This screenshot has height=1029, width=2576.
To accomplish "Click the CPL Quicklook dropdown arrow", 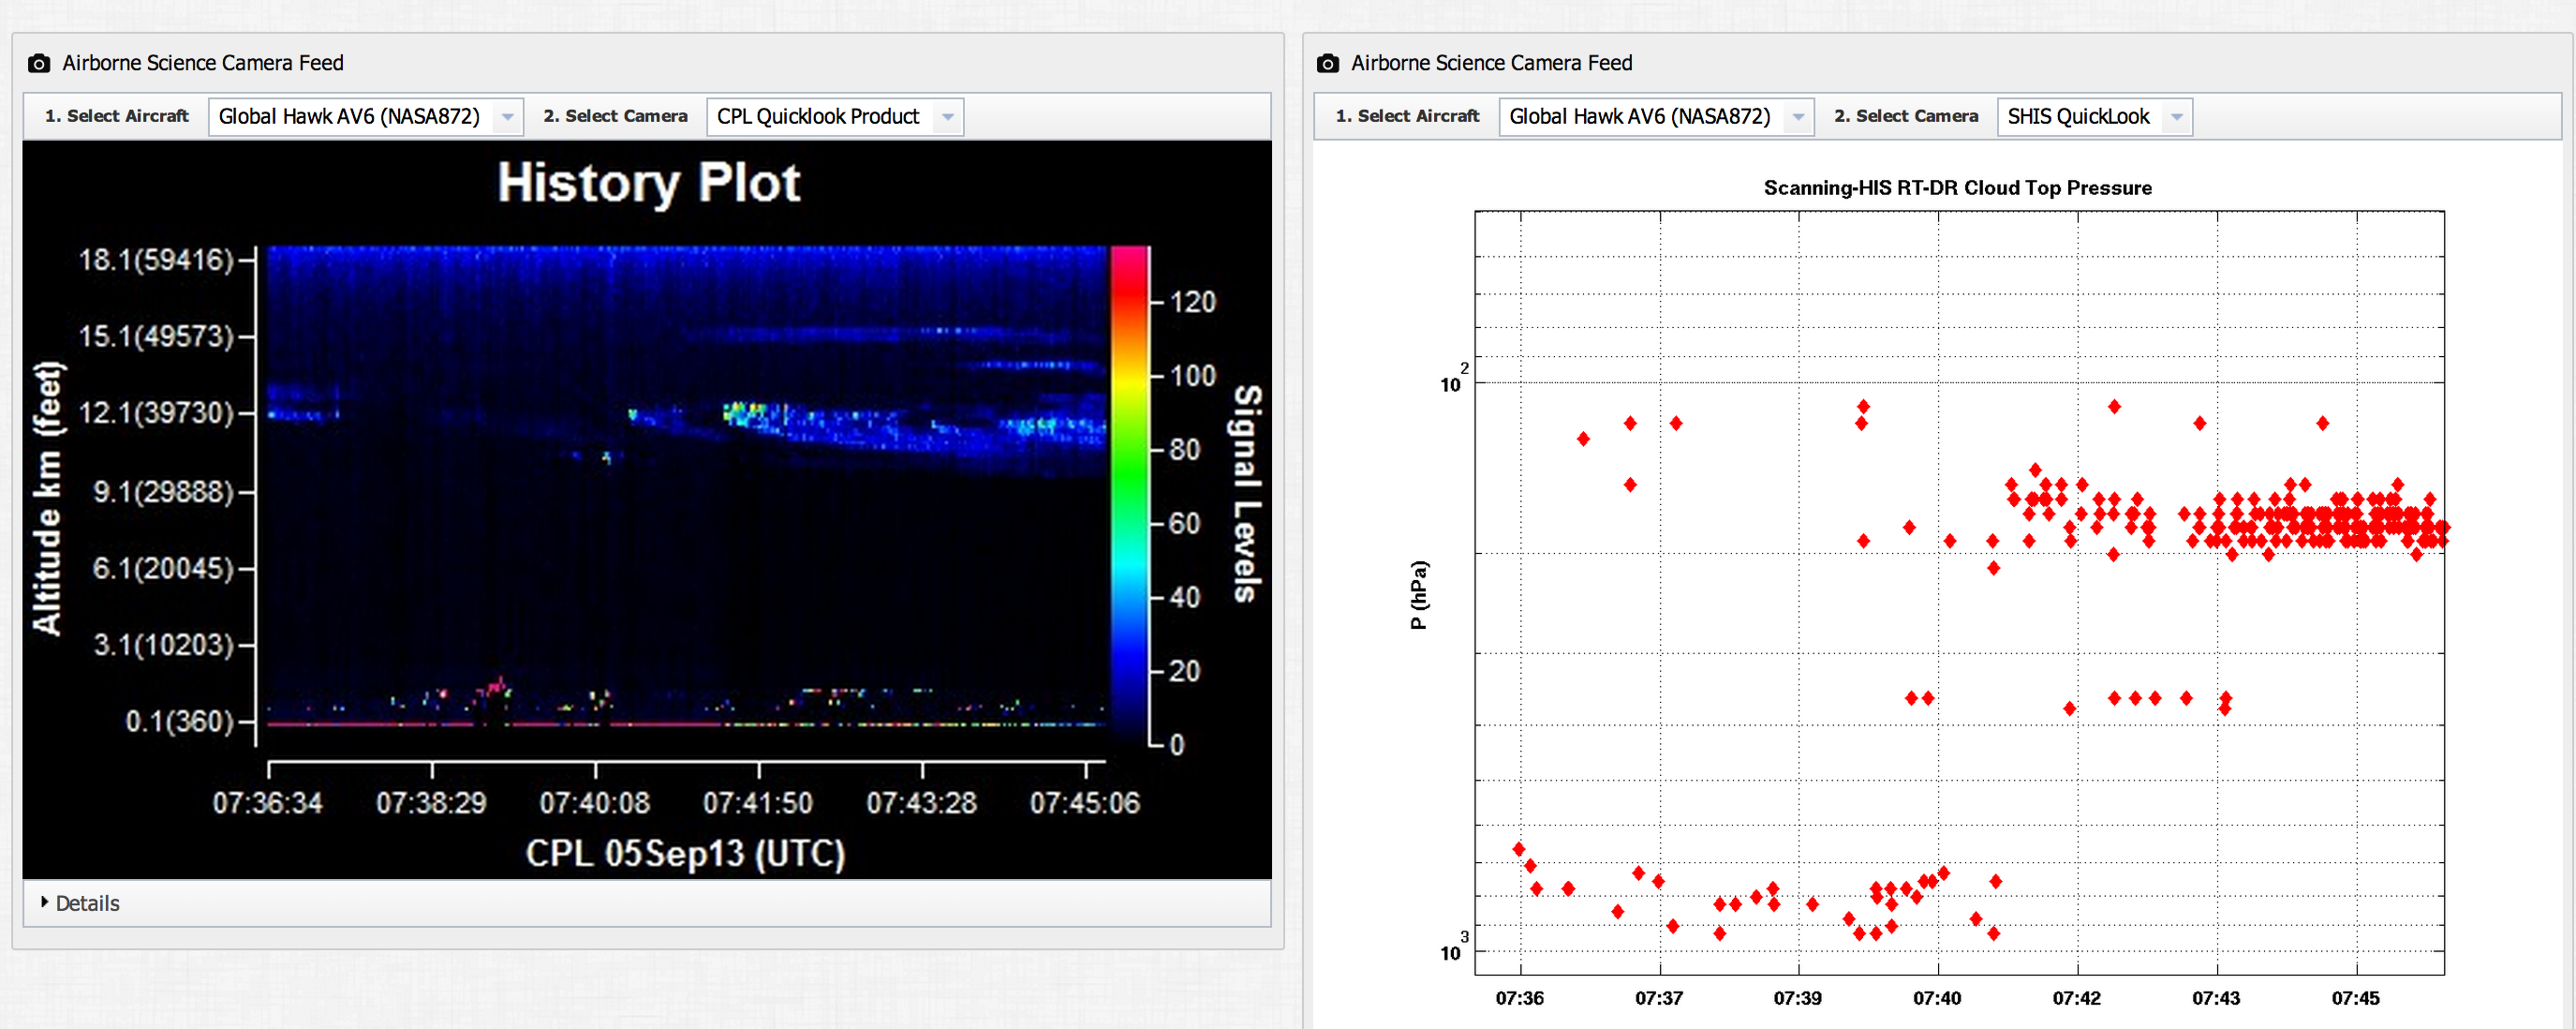I will tap(948, 117).
